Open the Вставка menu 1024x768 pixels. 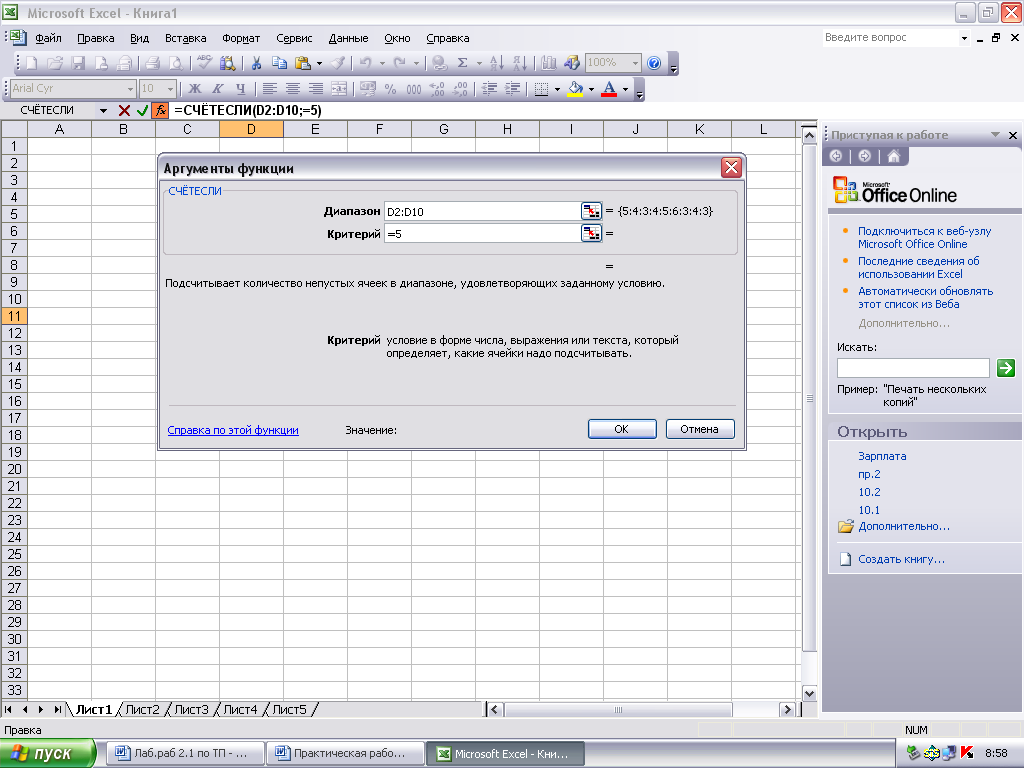pos(185,38)
